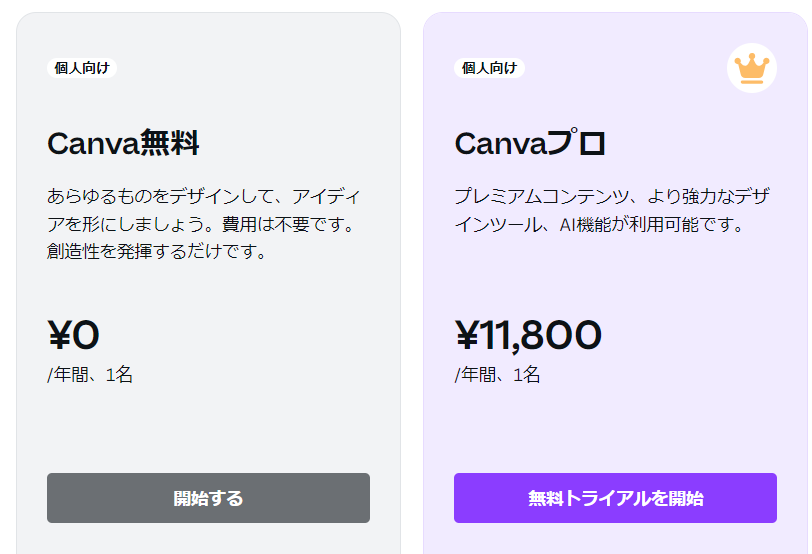Click empty gray area above the 開始する button
812x554 pixels.
click(208, 430)
